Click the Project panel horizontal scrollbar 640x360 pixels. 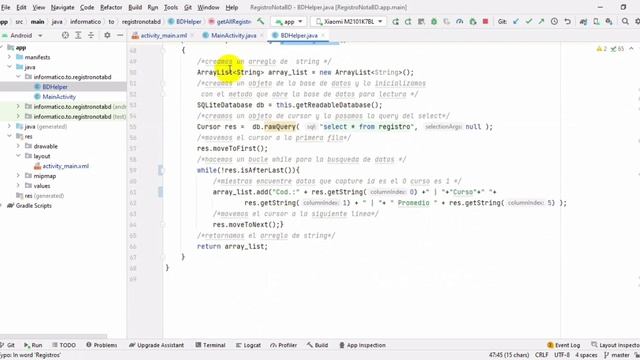click(54, 337)
